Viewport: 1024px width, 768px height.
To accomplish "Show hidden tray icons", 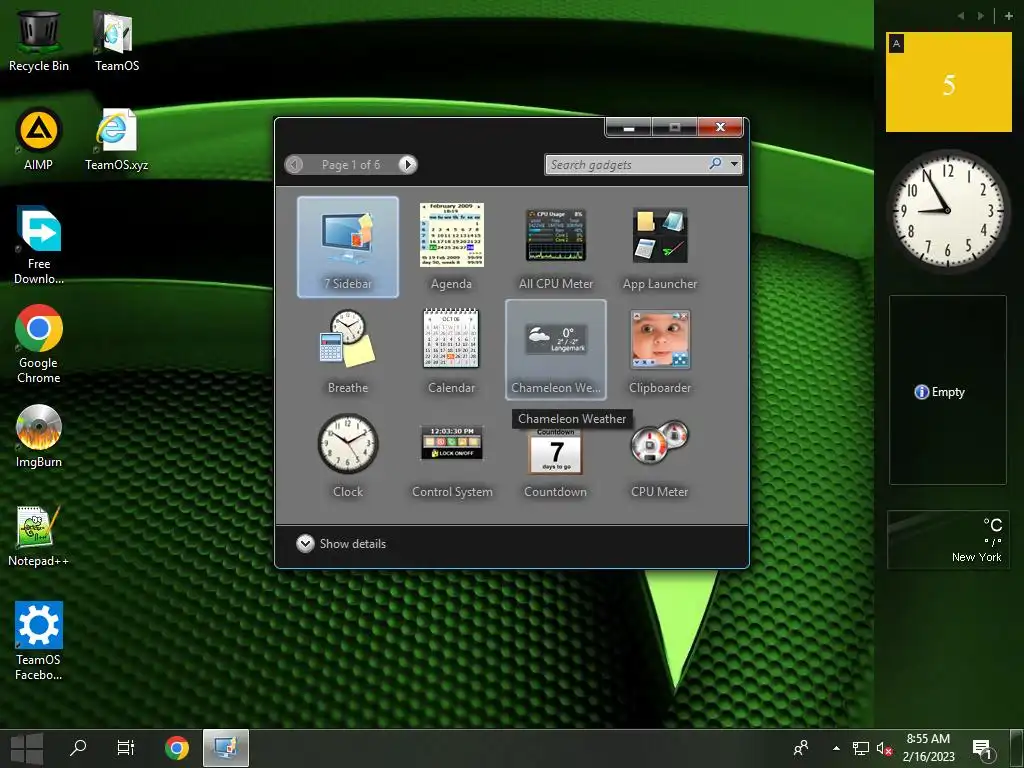I will (836, 748).
